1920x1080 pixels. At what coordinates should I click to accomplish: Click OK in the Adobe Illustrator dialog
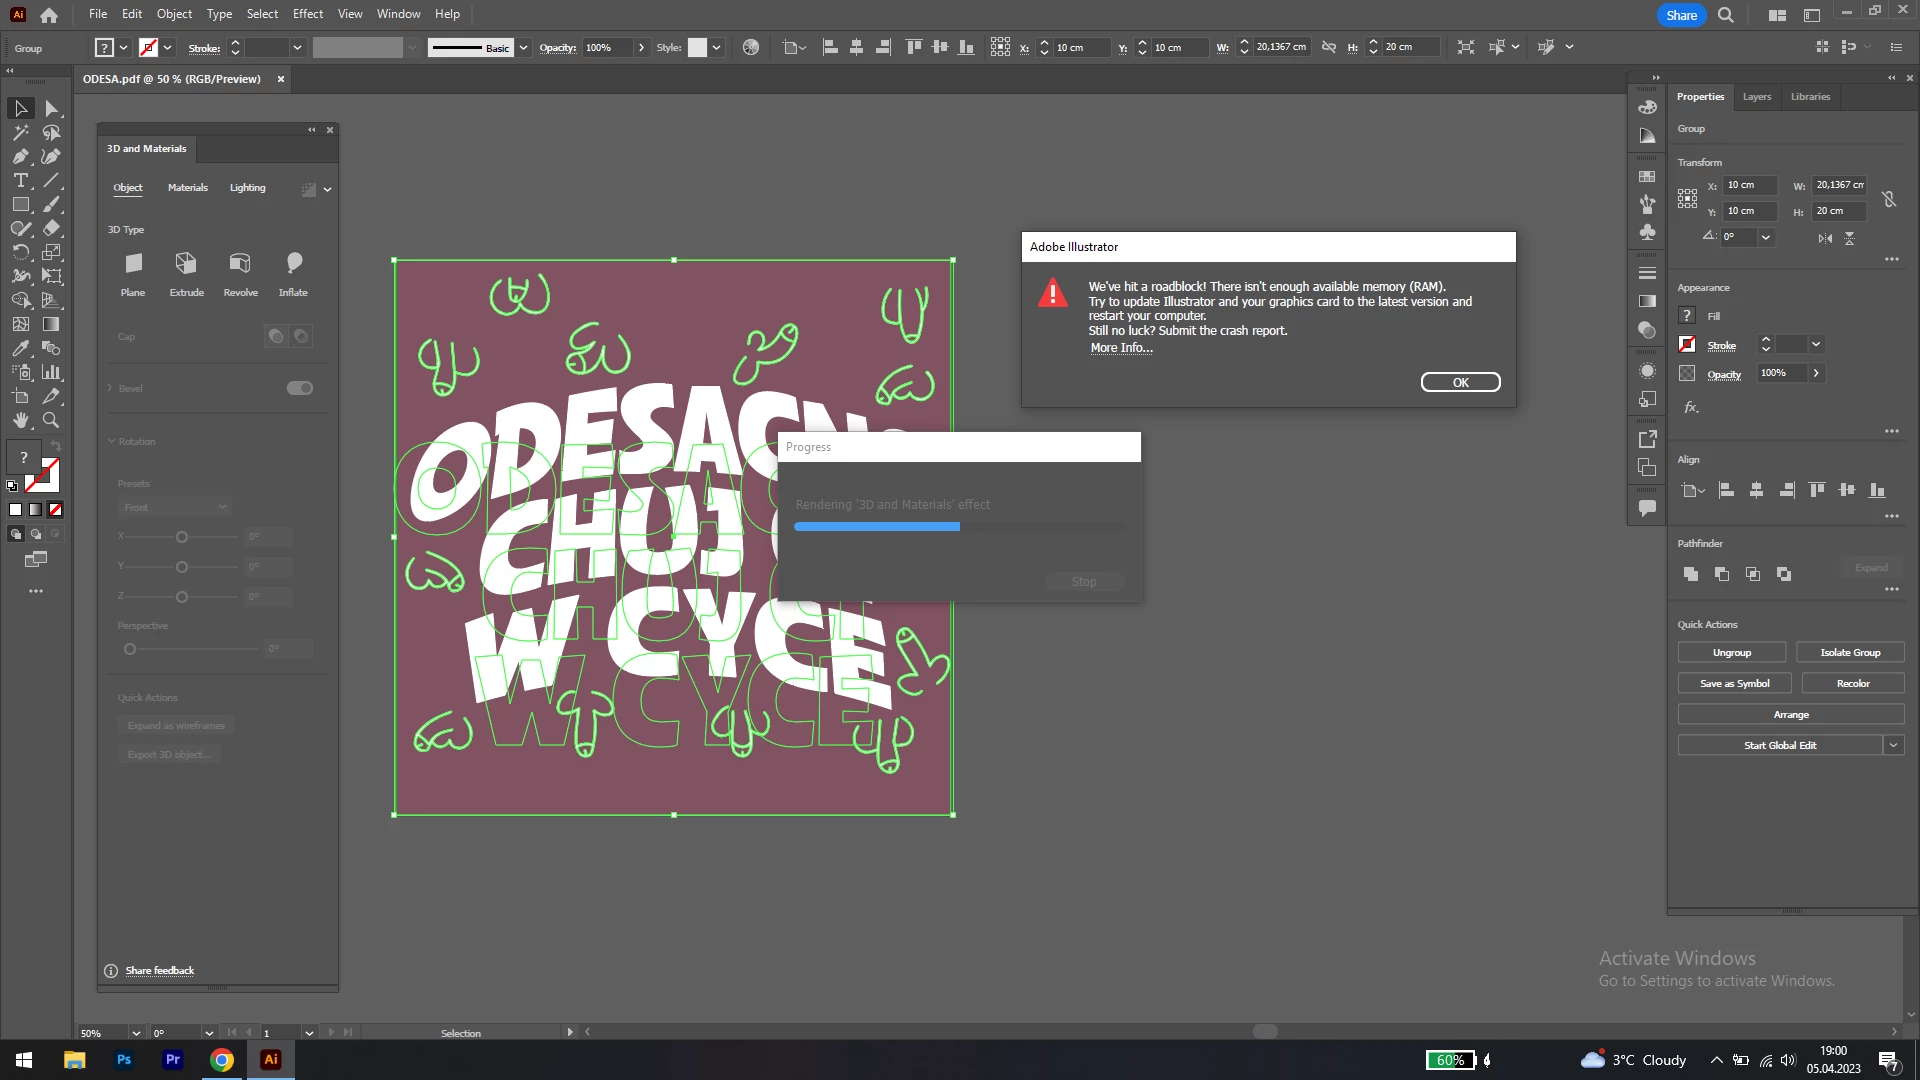pyautogui.click(x=1460, y=383)
